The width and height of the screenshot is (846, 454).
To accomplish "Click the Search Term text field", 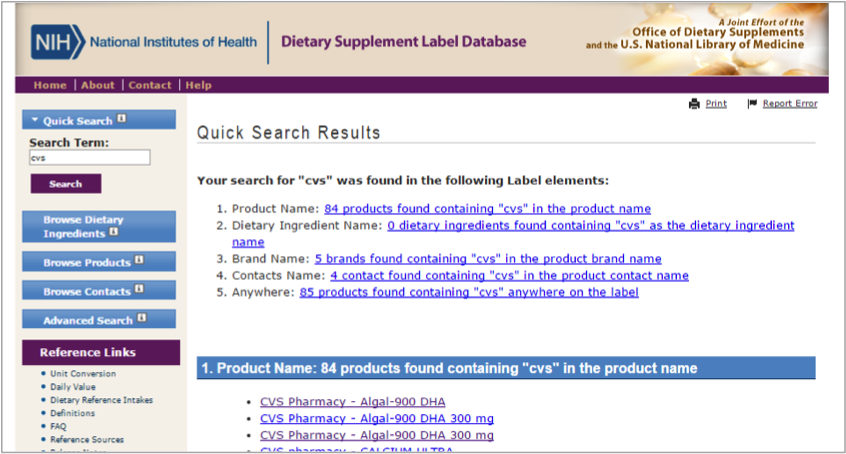I will pos(89,158).
